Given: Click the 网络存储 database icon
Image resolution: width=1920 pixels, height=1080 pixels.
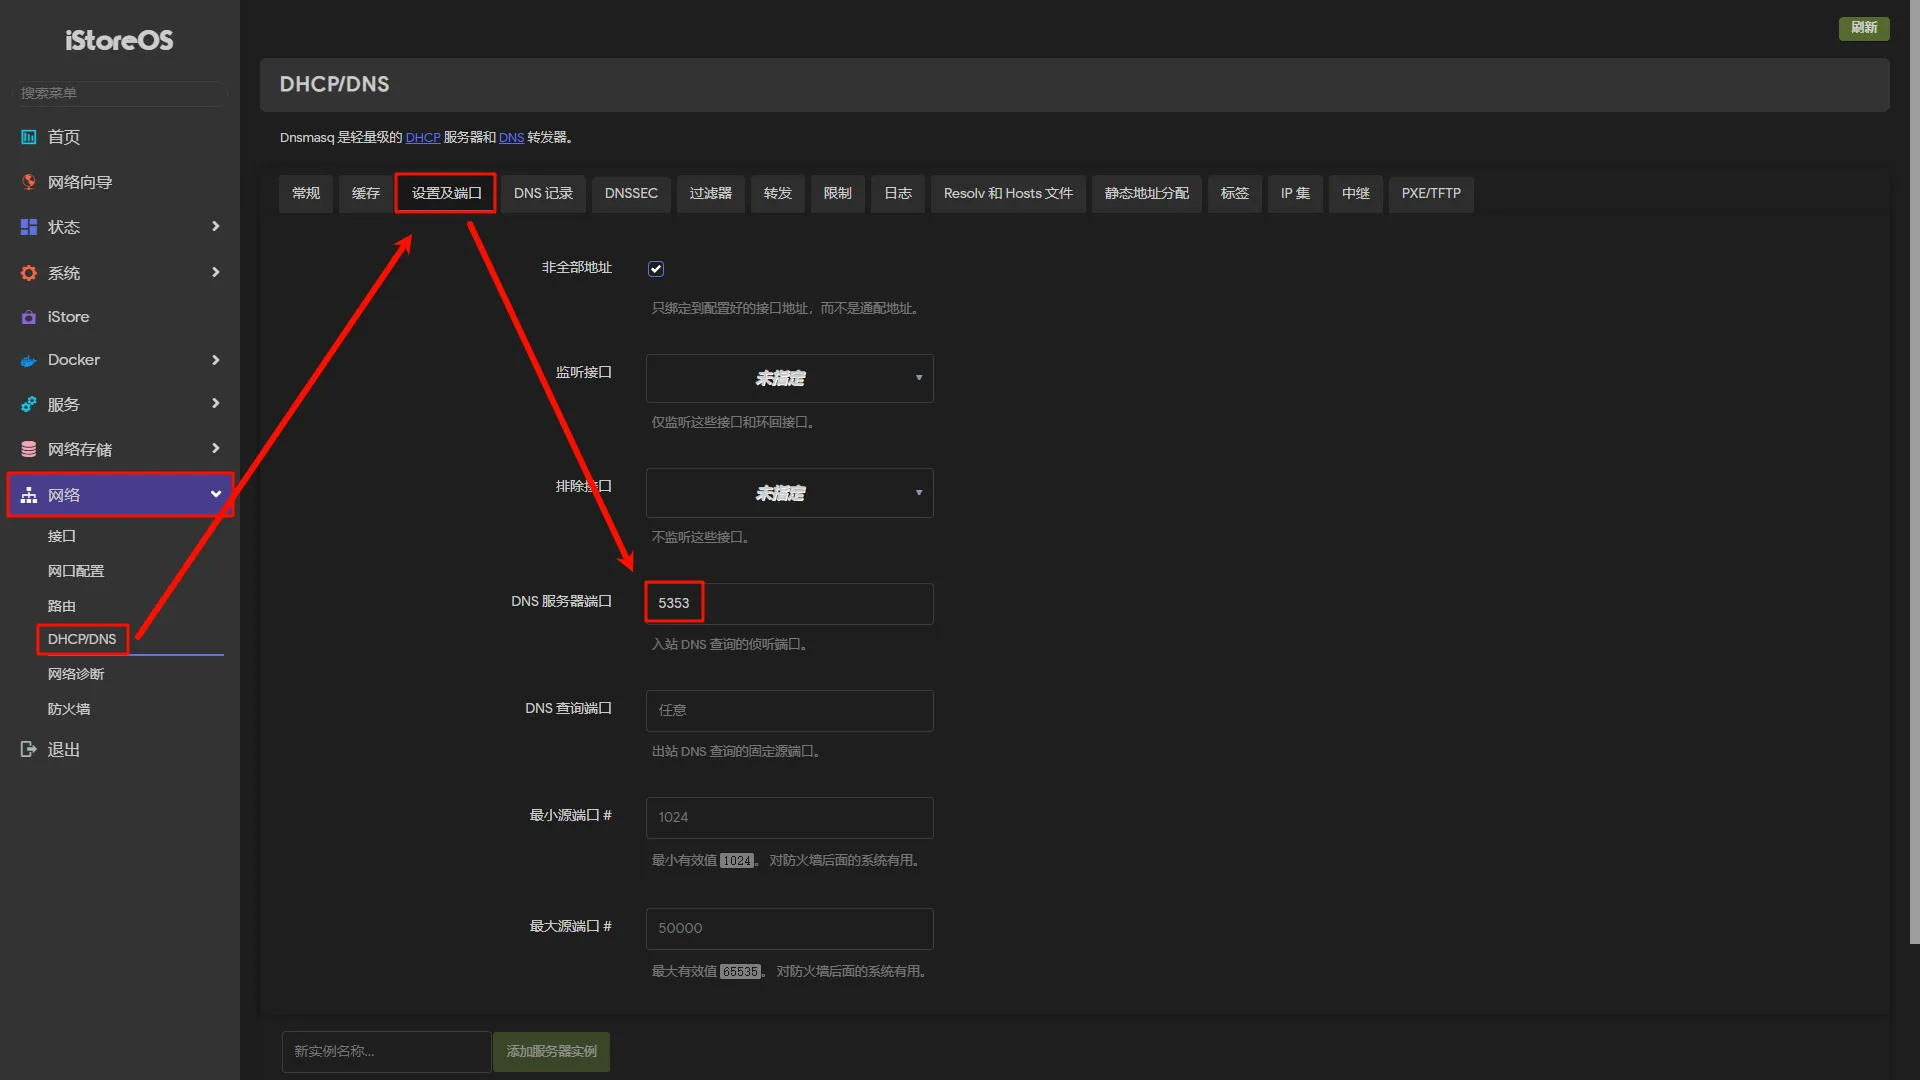Looking at the screenshot, I should 29,449.
